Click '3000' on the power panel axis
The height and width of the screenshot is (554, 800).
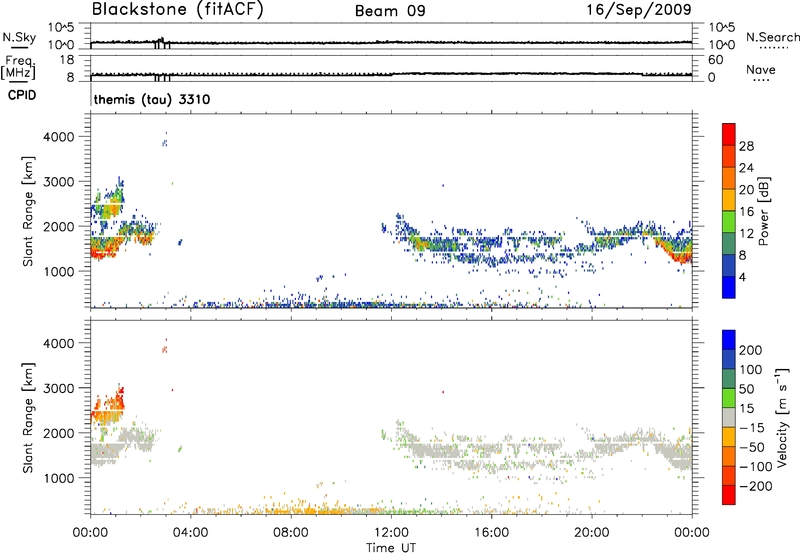(x=59, y=182)
